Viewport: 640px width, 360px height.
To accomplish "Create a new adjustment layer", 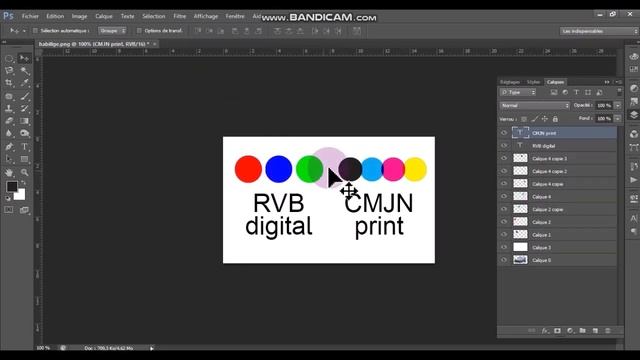I will (x=570, y=331).
